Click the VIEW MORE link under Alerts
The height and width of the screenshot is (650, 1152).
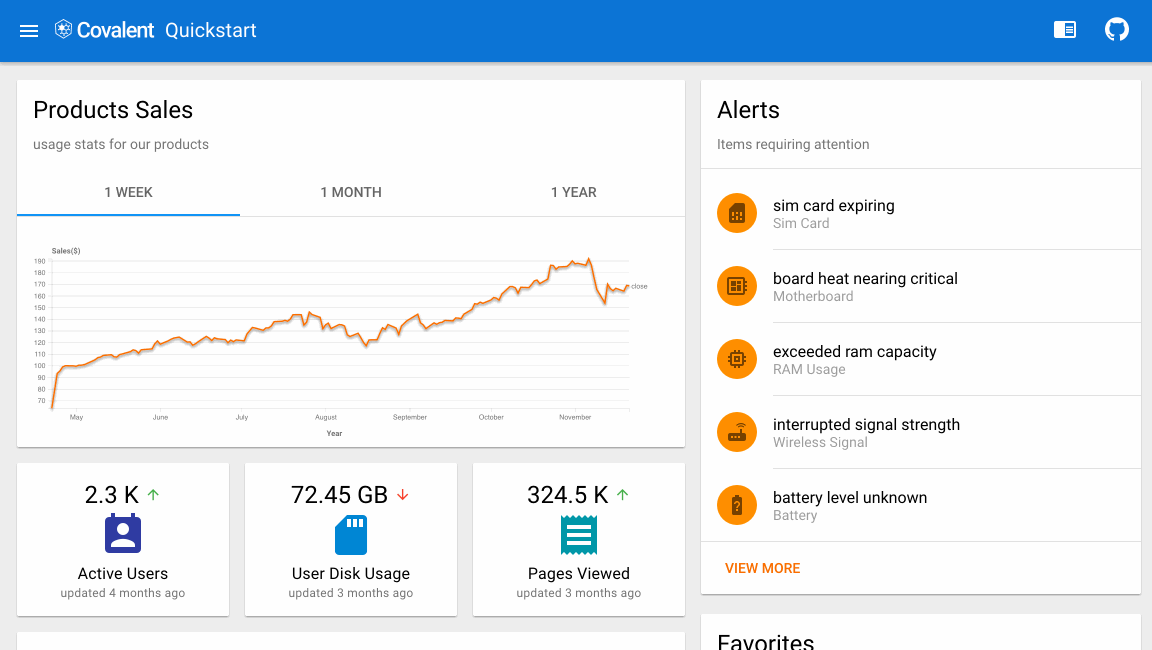(x=762, y=568)
